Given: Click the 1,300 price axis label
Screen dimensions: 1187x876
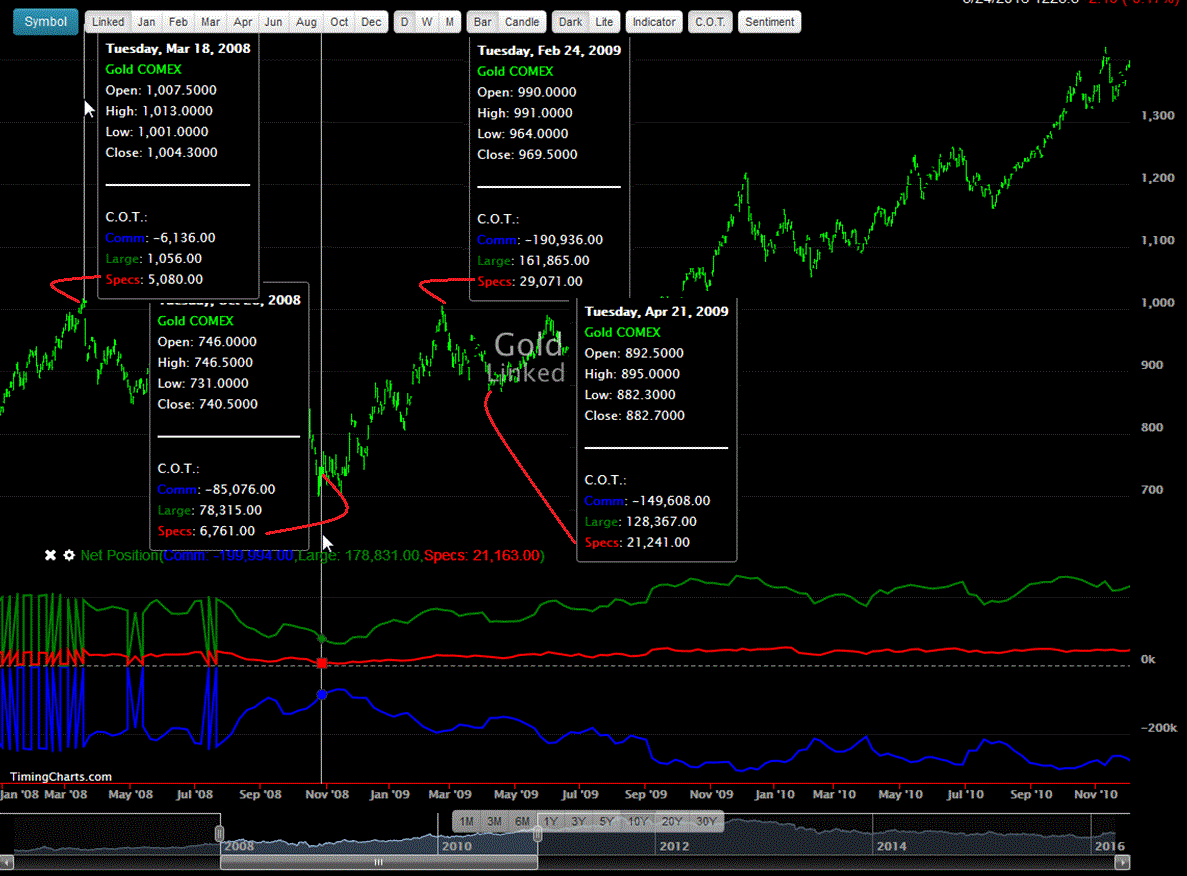Looking at the screenshot, I should [x=1157, y=116].
